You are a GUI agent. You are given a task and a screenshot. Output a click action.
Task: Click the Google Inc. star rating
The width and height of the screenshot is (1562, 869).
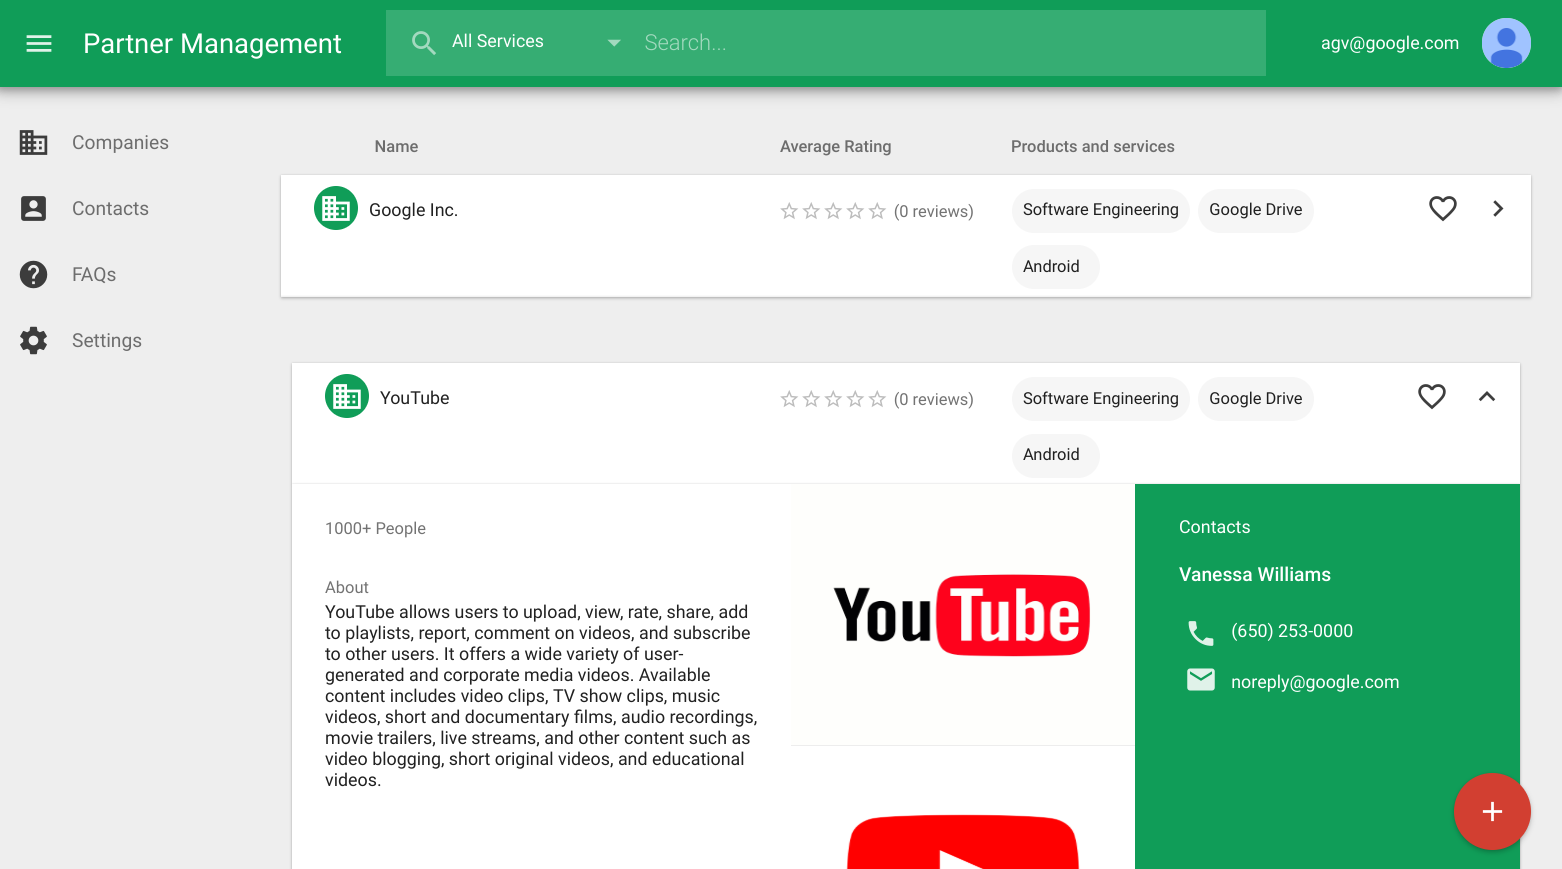click(833, 211)
